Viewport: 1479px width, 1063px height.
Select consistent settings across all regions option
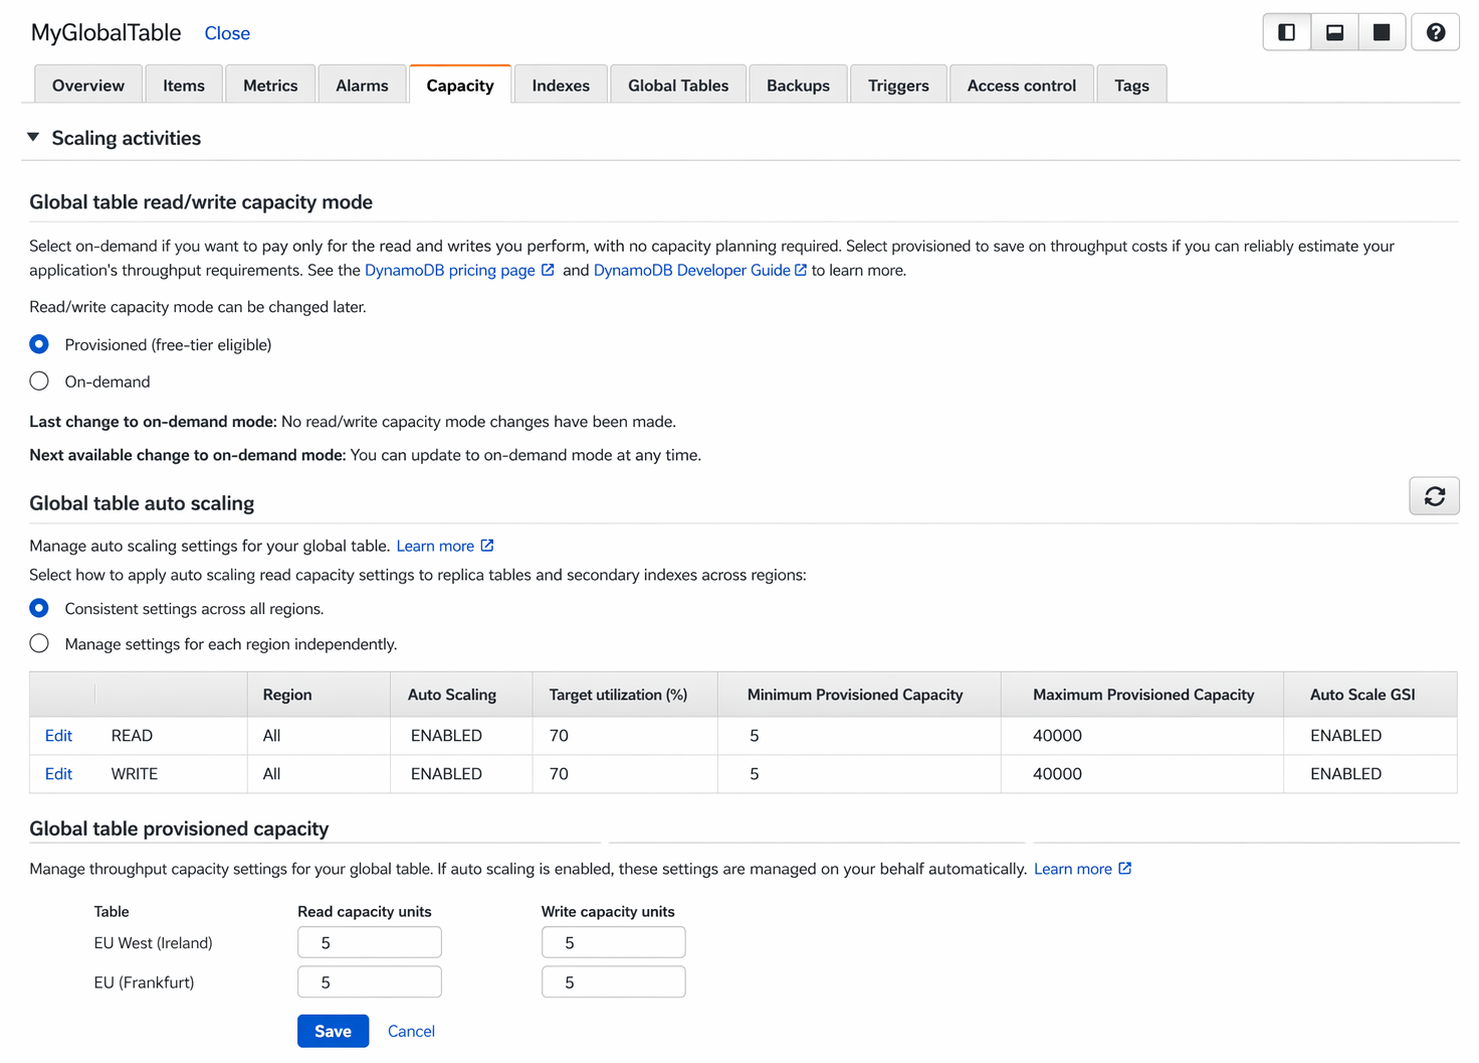pyautogui.click(x=38, y=607)
